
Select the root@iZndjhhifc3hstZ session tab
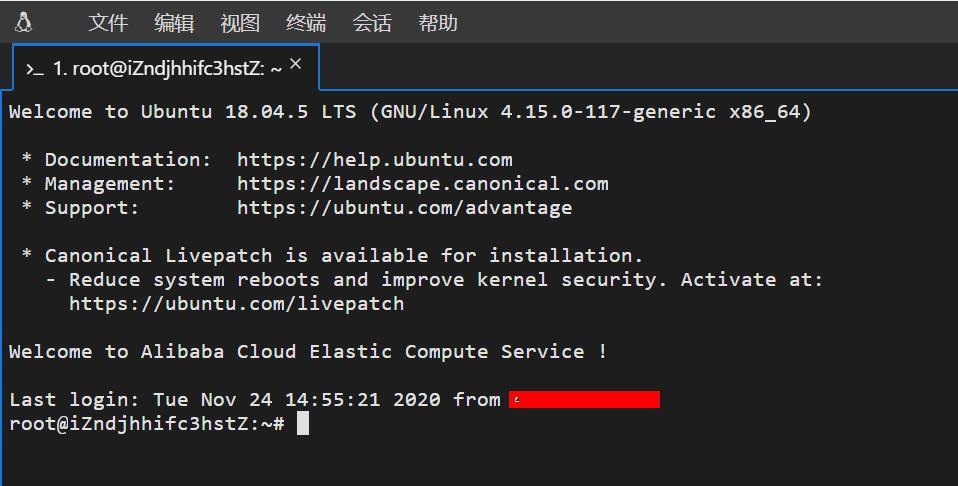[160, 69]
